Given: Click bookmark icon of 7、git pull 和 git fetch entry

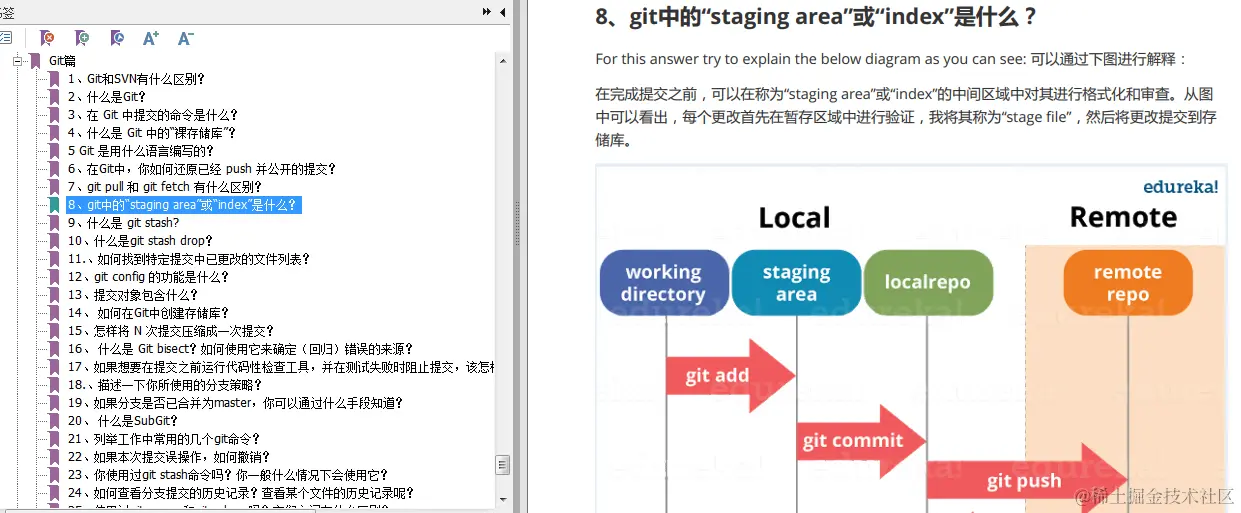Looking at the screenshot, I should click(x=54, y=187).
